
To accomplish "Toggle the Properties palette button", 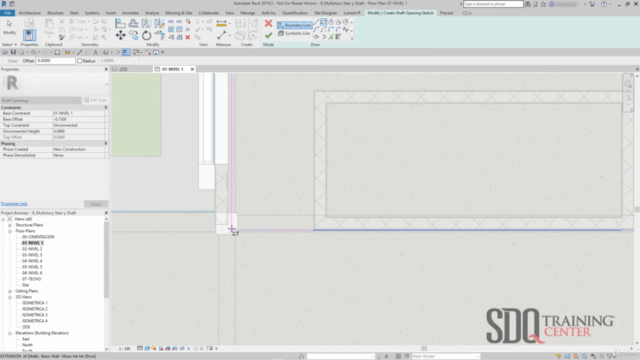I will tap(29, 35).
